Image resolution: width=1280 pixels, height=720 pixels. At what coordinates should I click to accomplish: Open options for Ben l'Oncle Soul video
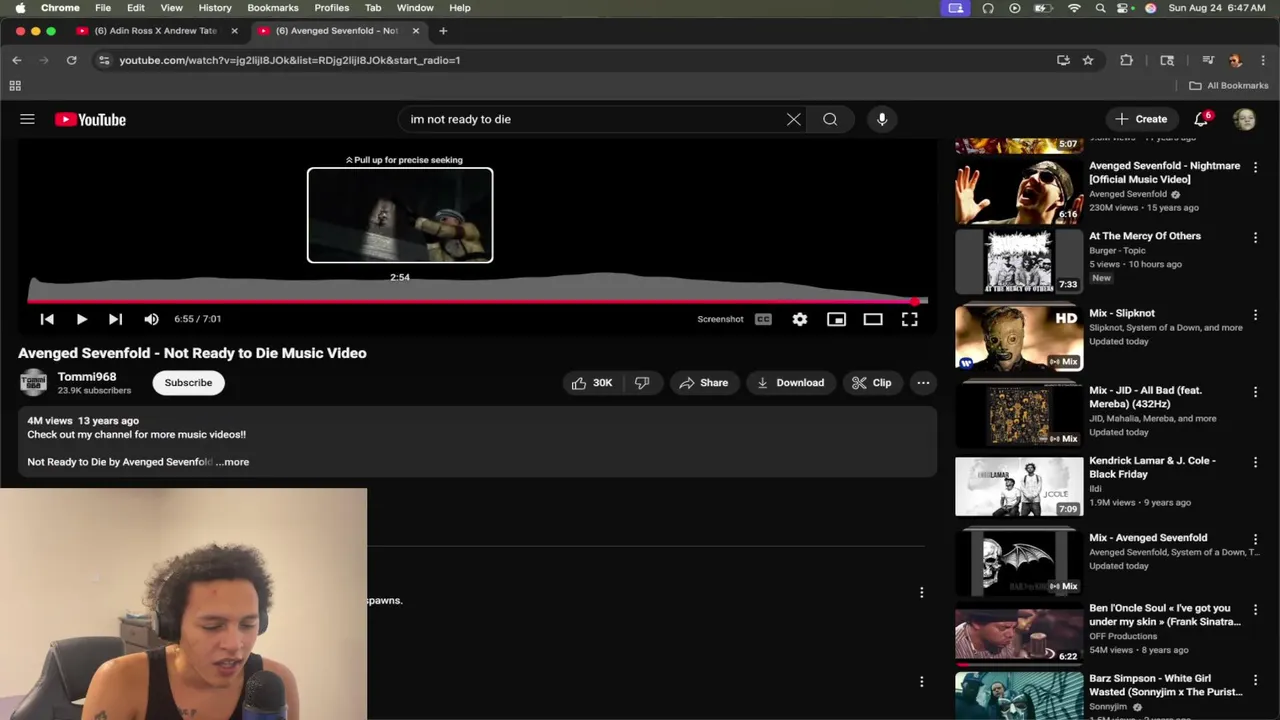coord(1255,610)
